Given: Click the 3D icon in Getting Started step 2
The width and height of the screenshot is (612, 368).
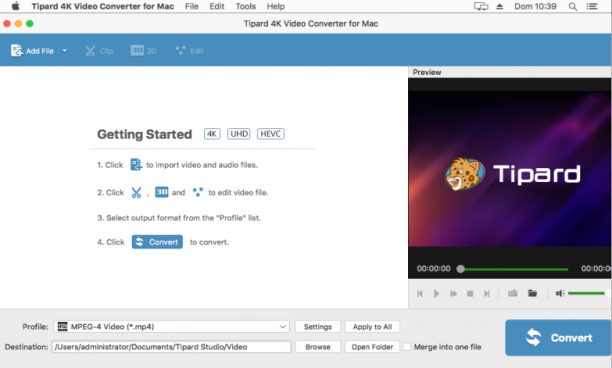Looking at the screenshot, I should 162,192.
